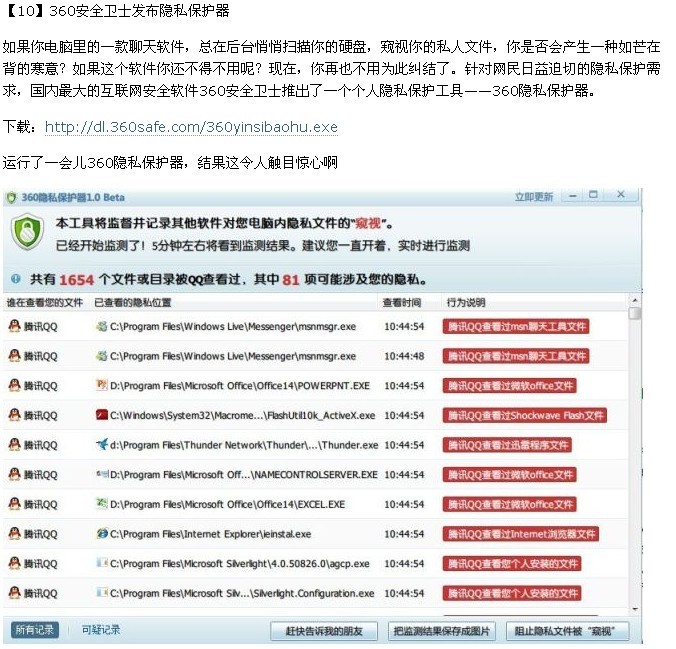Click the QQ penguin icon in the POWERPNT.EXE row
Viewport: 676px width, 649px height.
click(15, 385)
